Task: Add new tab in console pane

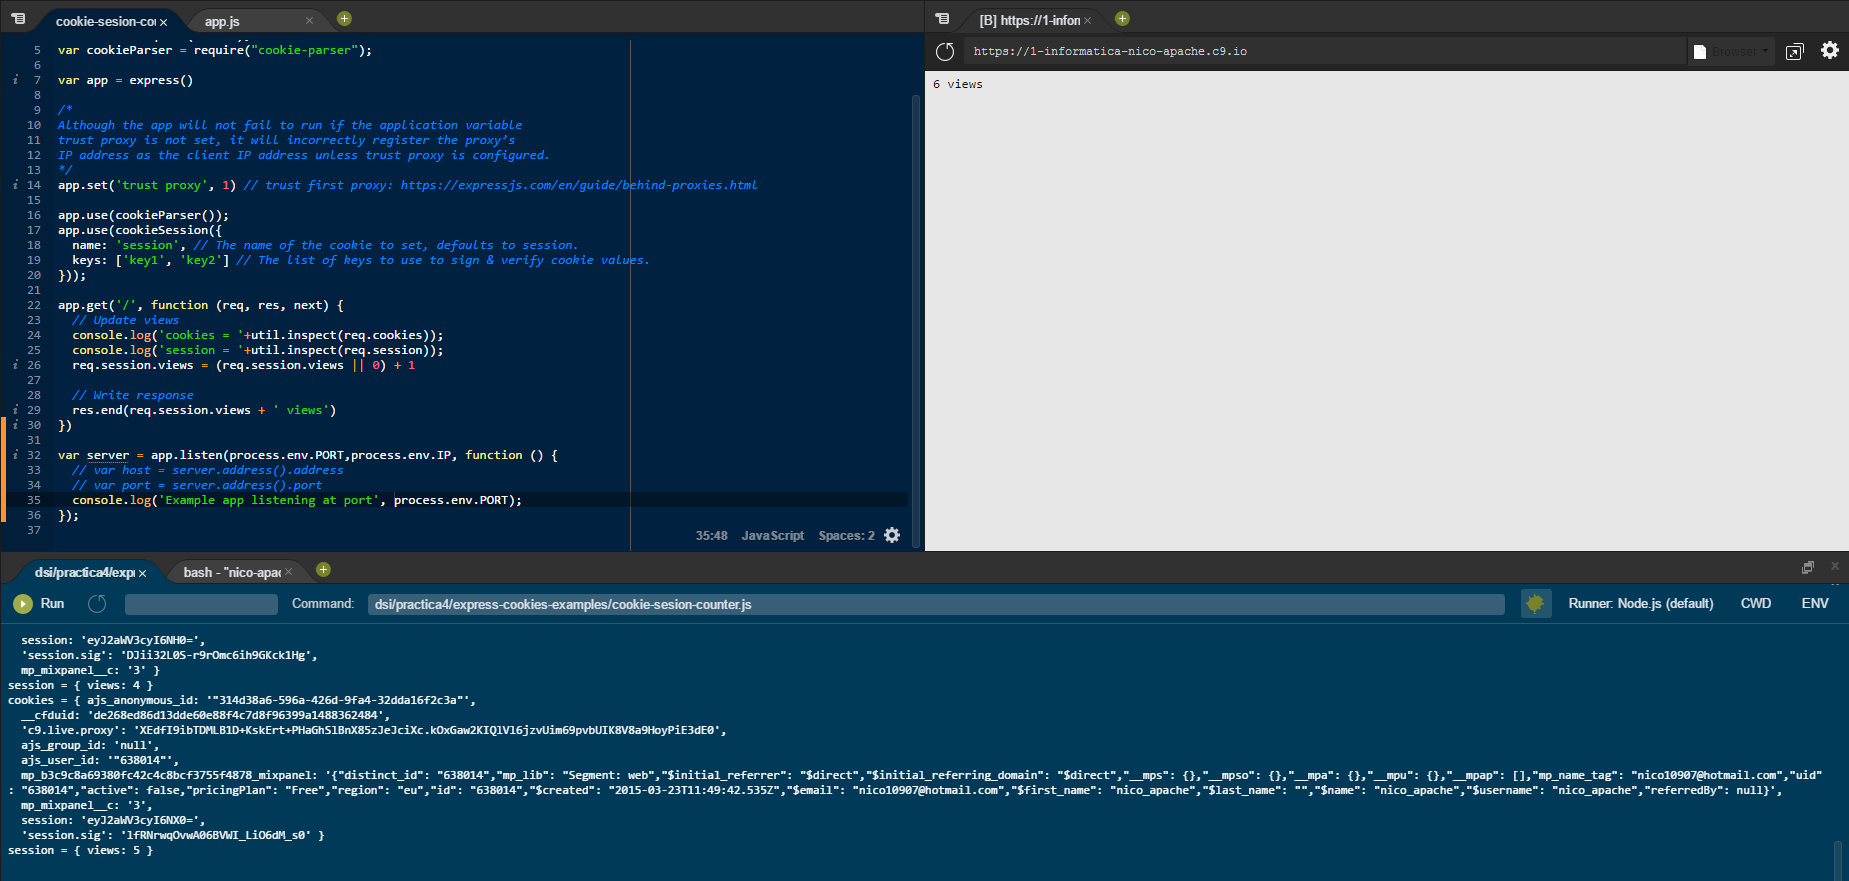Action: (323, 570)
